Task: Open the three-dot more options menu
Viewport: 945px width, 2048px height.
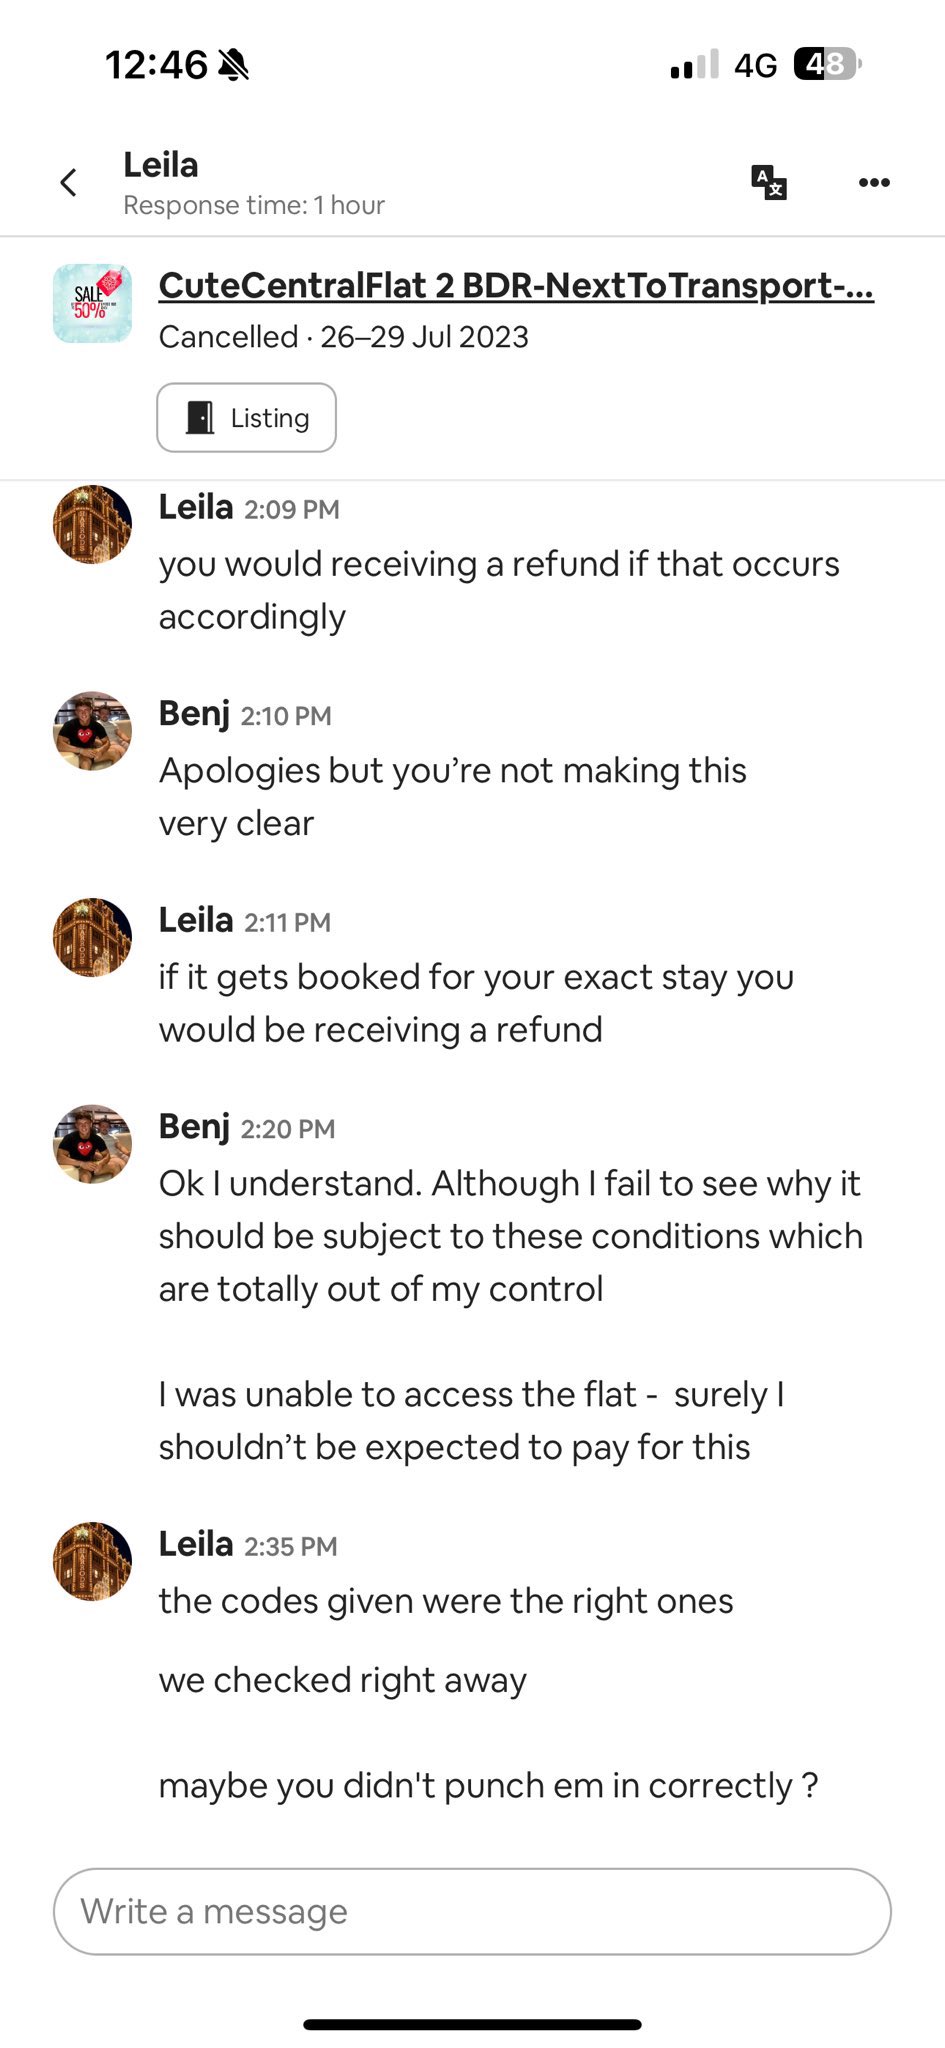Action: [x=874, y=183]
